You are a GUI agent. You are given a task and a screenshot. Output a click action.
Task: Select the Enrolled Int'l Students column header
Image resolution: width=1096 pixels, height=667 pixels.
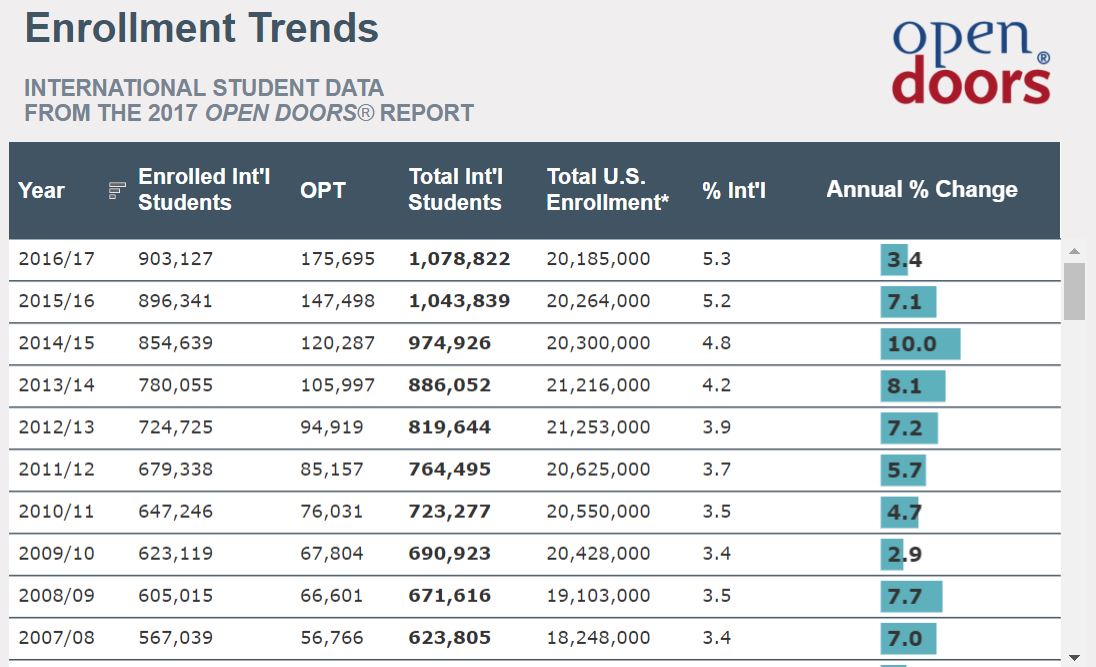pyautogui.click(x=204, y=190)
